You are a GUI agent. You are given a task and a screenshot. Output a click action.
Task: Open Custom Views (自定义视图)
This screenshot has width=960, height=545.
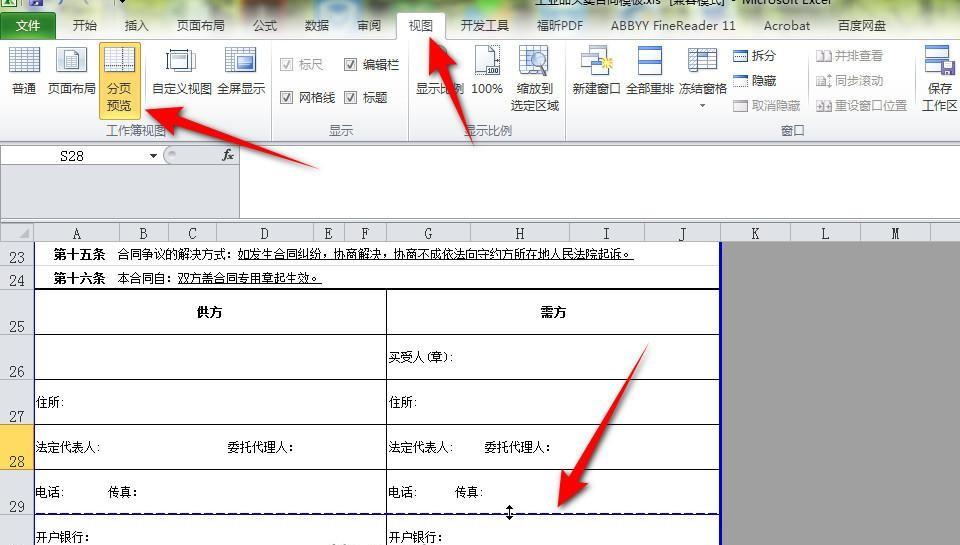[x=181, y=70]
